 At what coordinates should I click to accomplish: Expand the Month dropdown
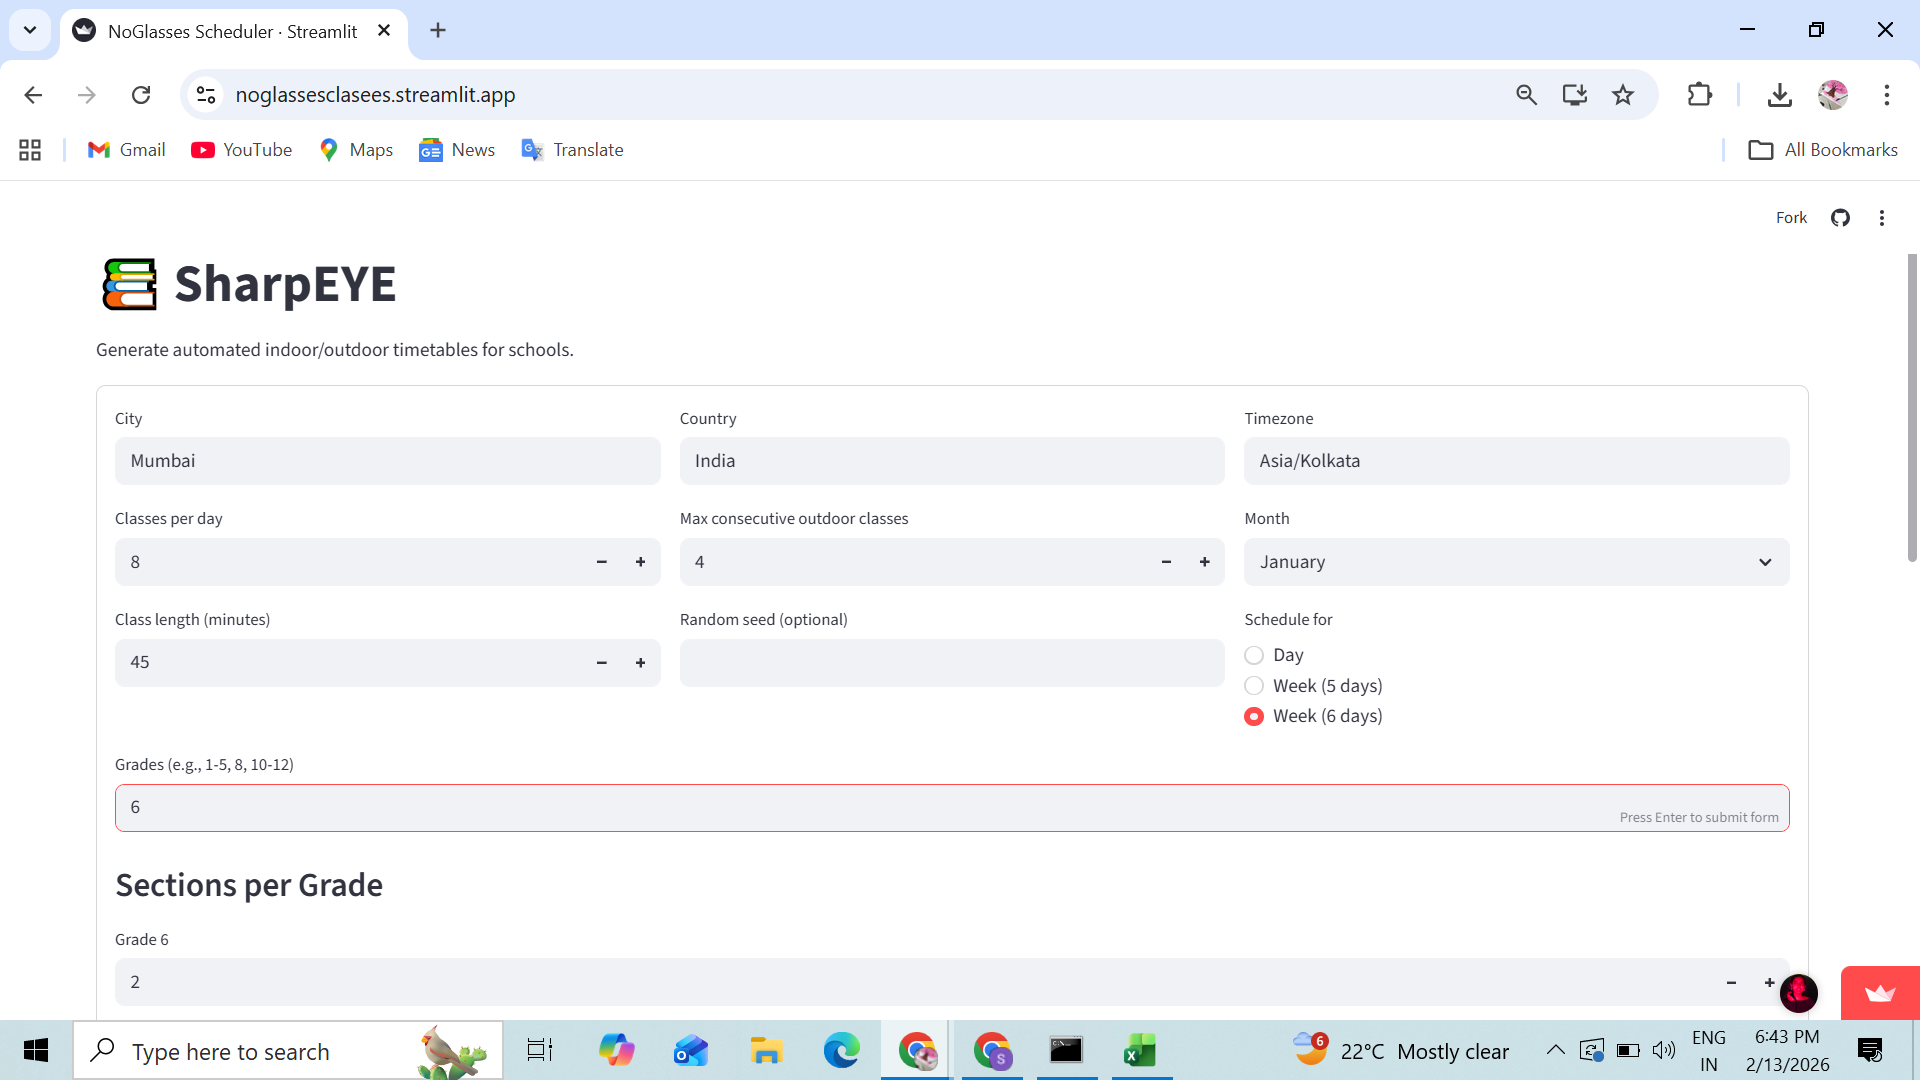click(x=1516, y=562)
